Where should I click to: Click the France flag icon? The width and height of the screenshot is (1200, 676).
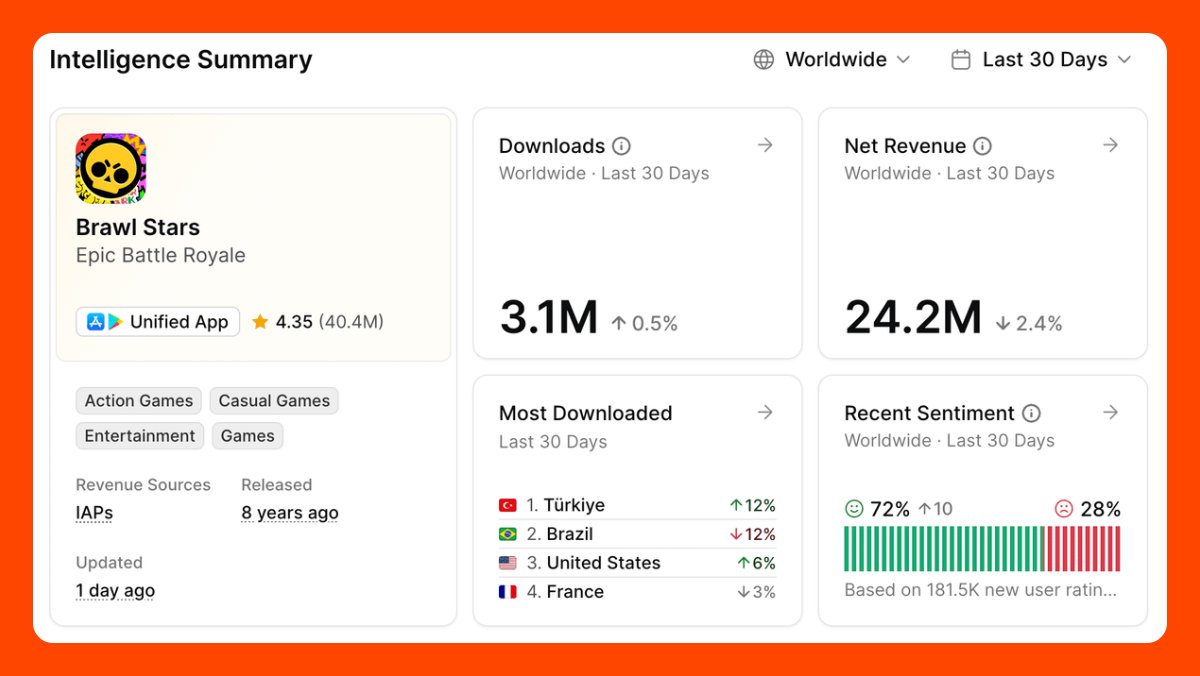[508, 592]
